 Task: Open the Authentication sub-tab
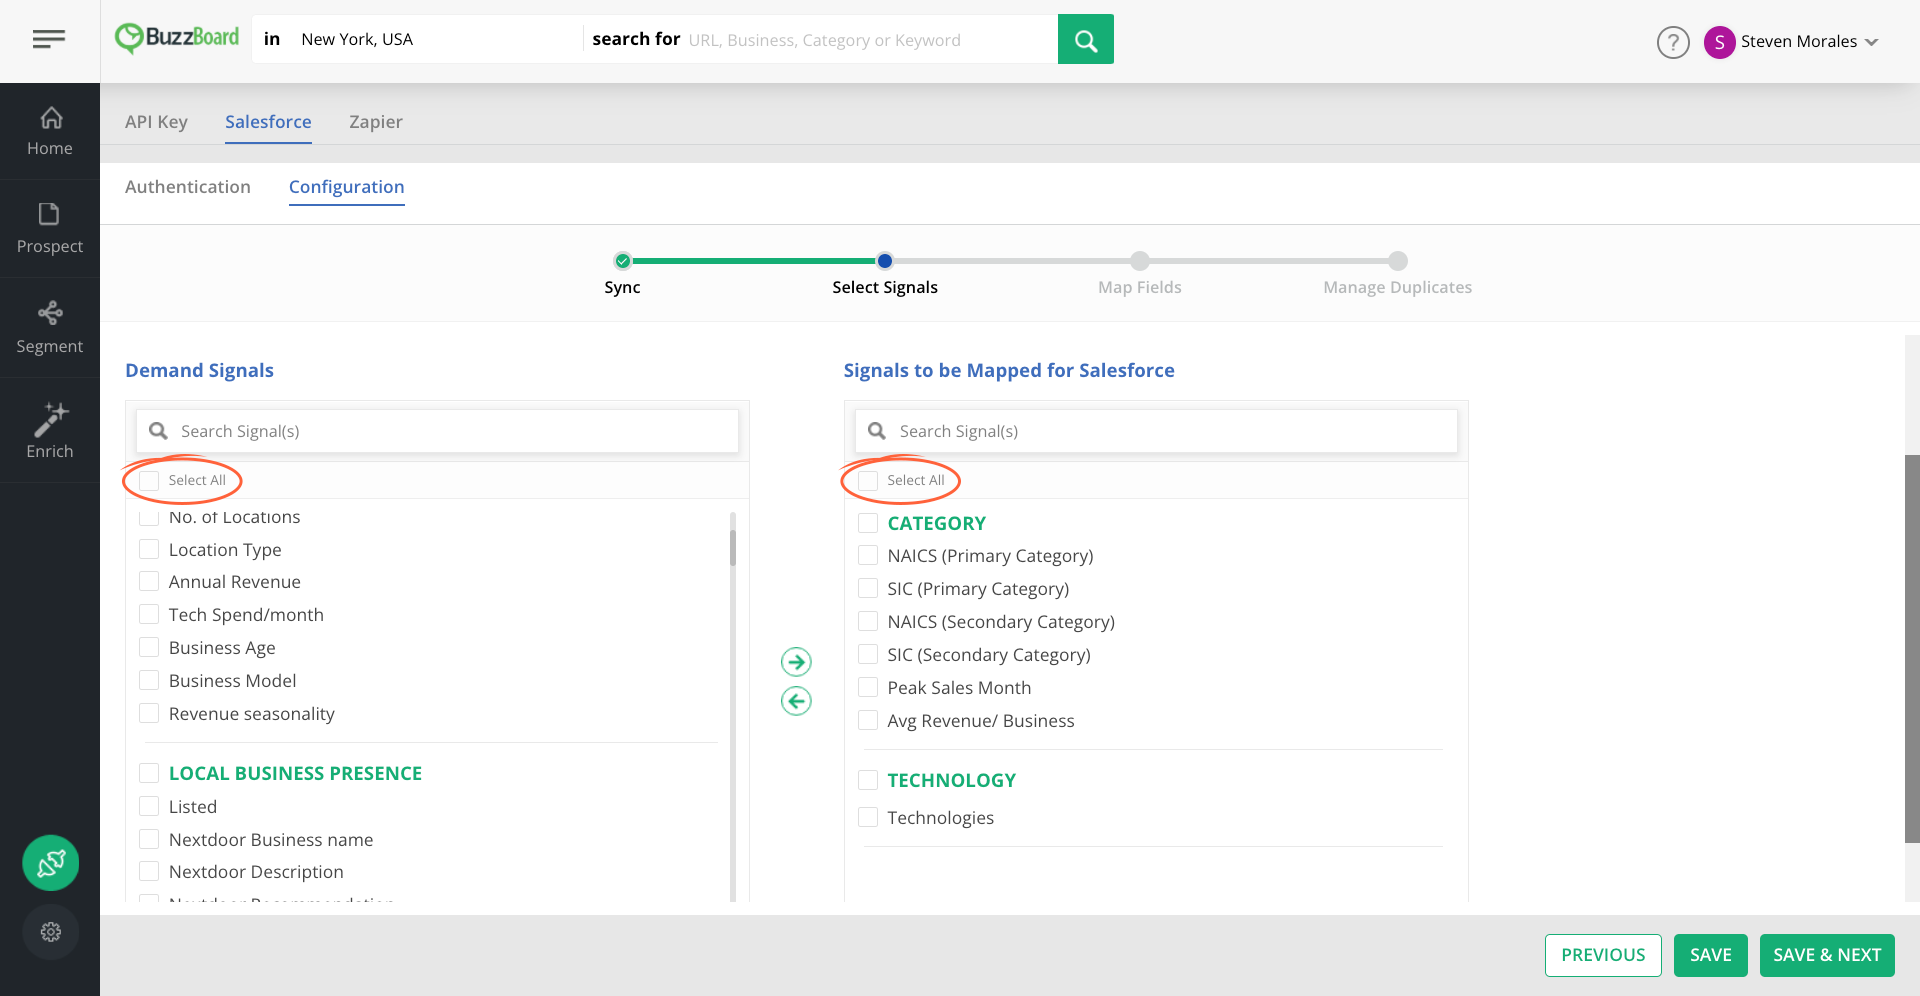point(188,187)
